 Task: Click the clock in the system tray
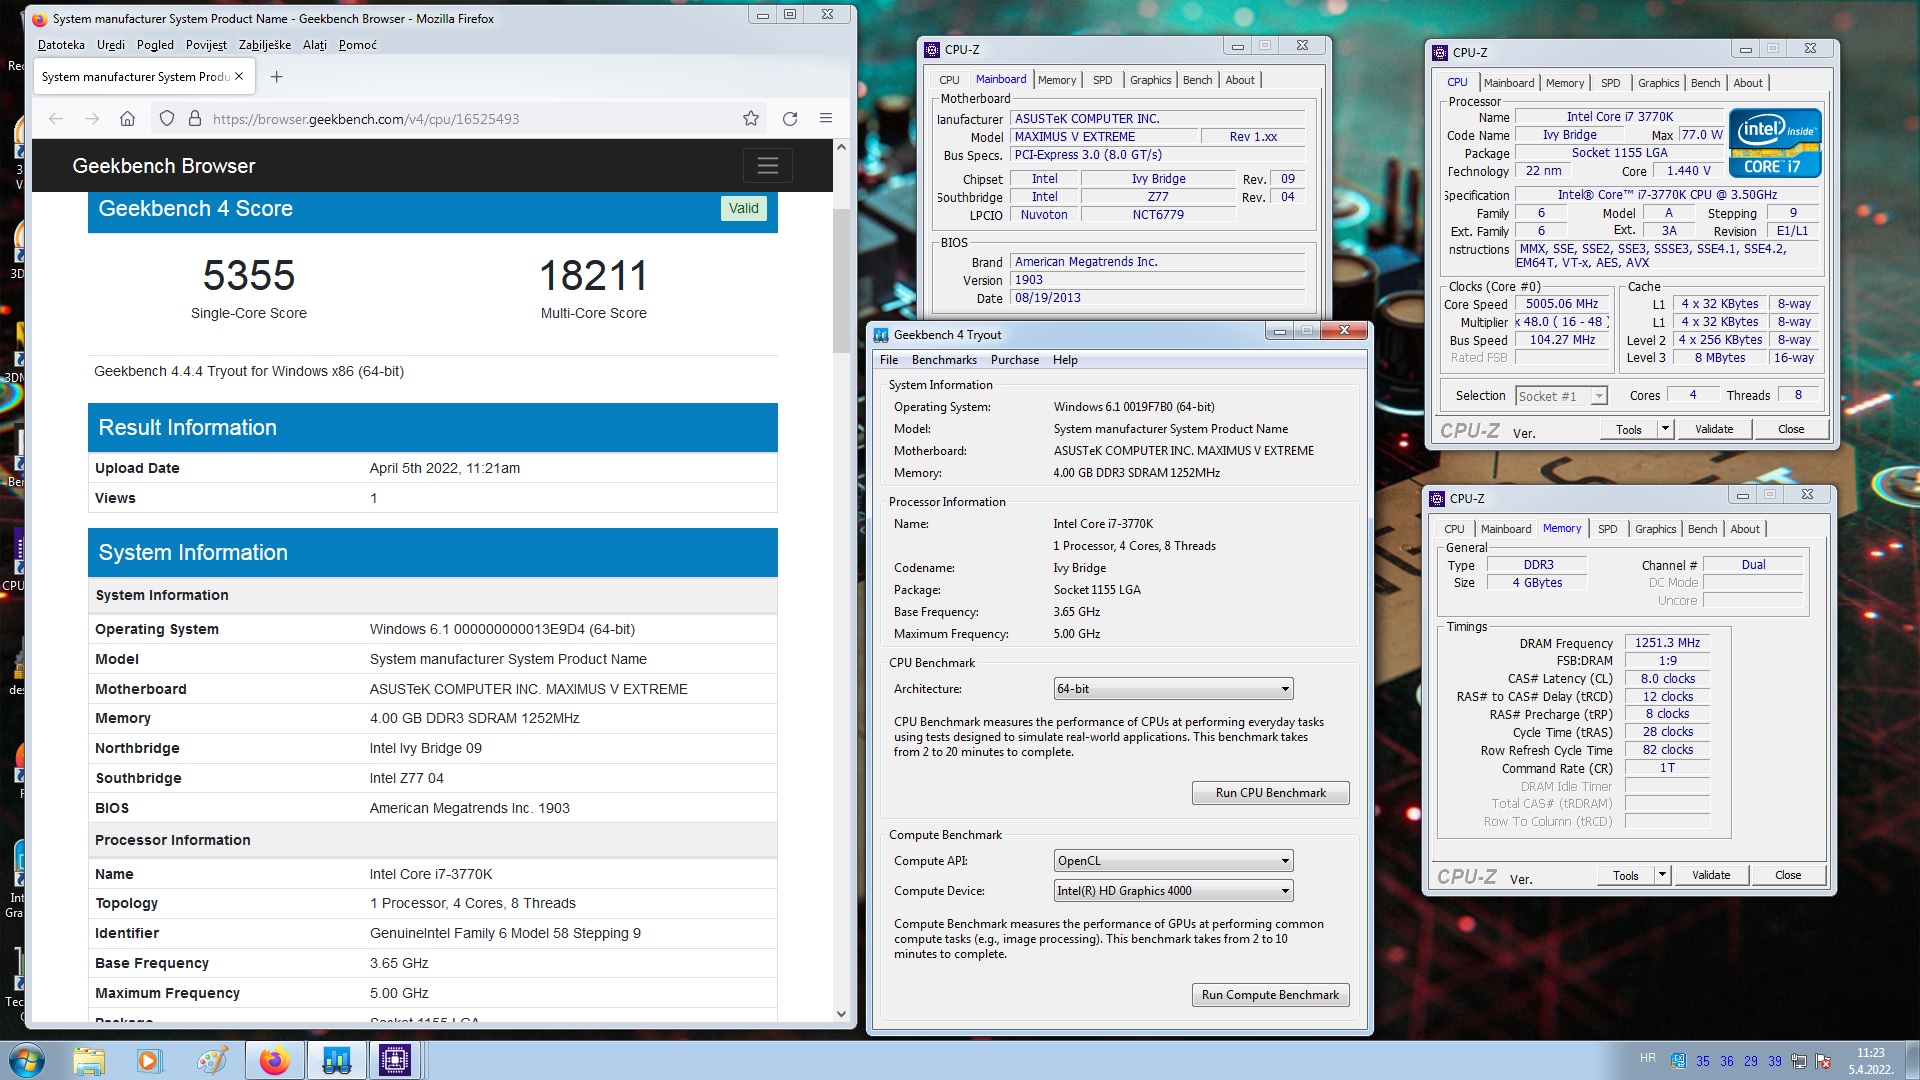tap(1871, 1061)
